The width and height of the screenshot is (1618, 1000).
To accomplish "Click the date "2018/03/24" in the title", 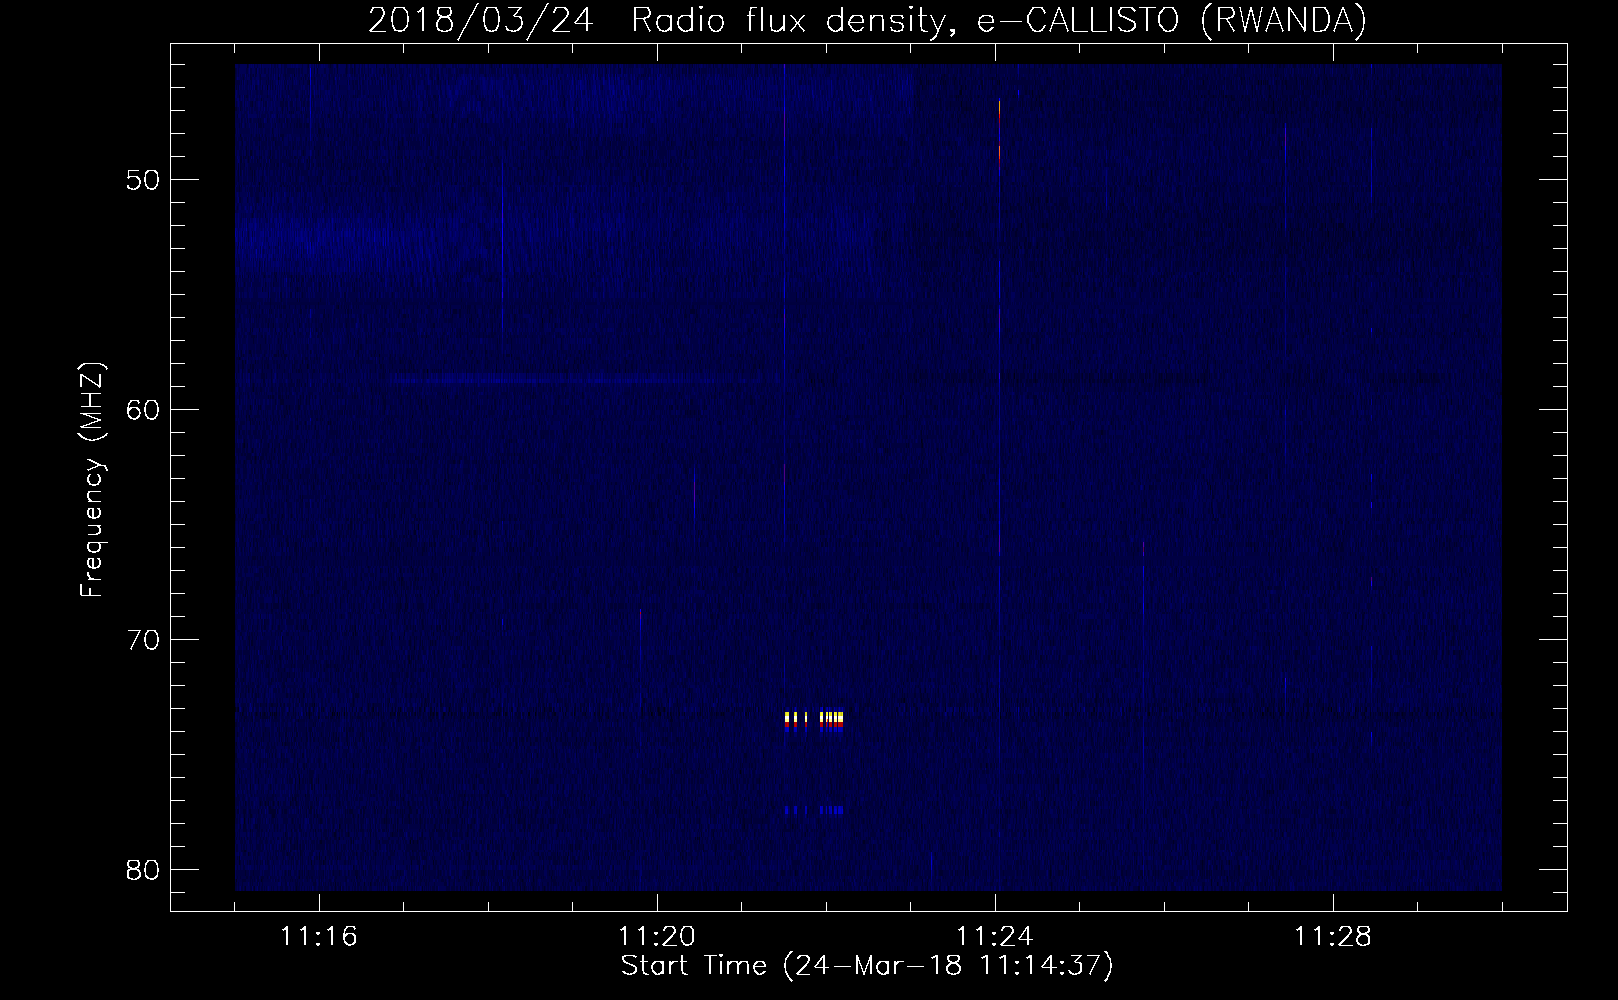I will (483, 21).
